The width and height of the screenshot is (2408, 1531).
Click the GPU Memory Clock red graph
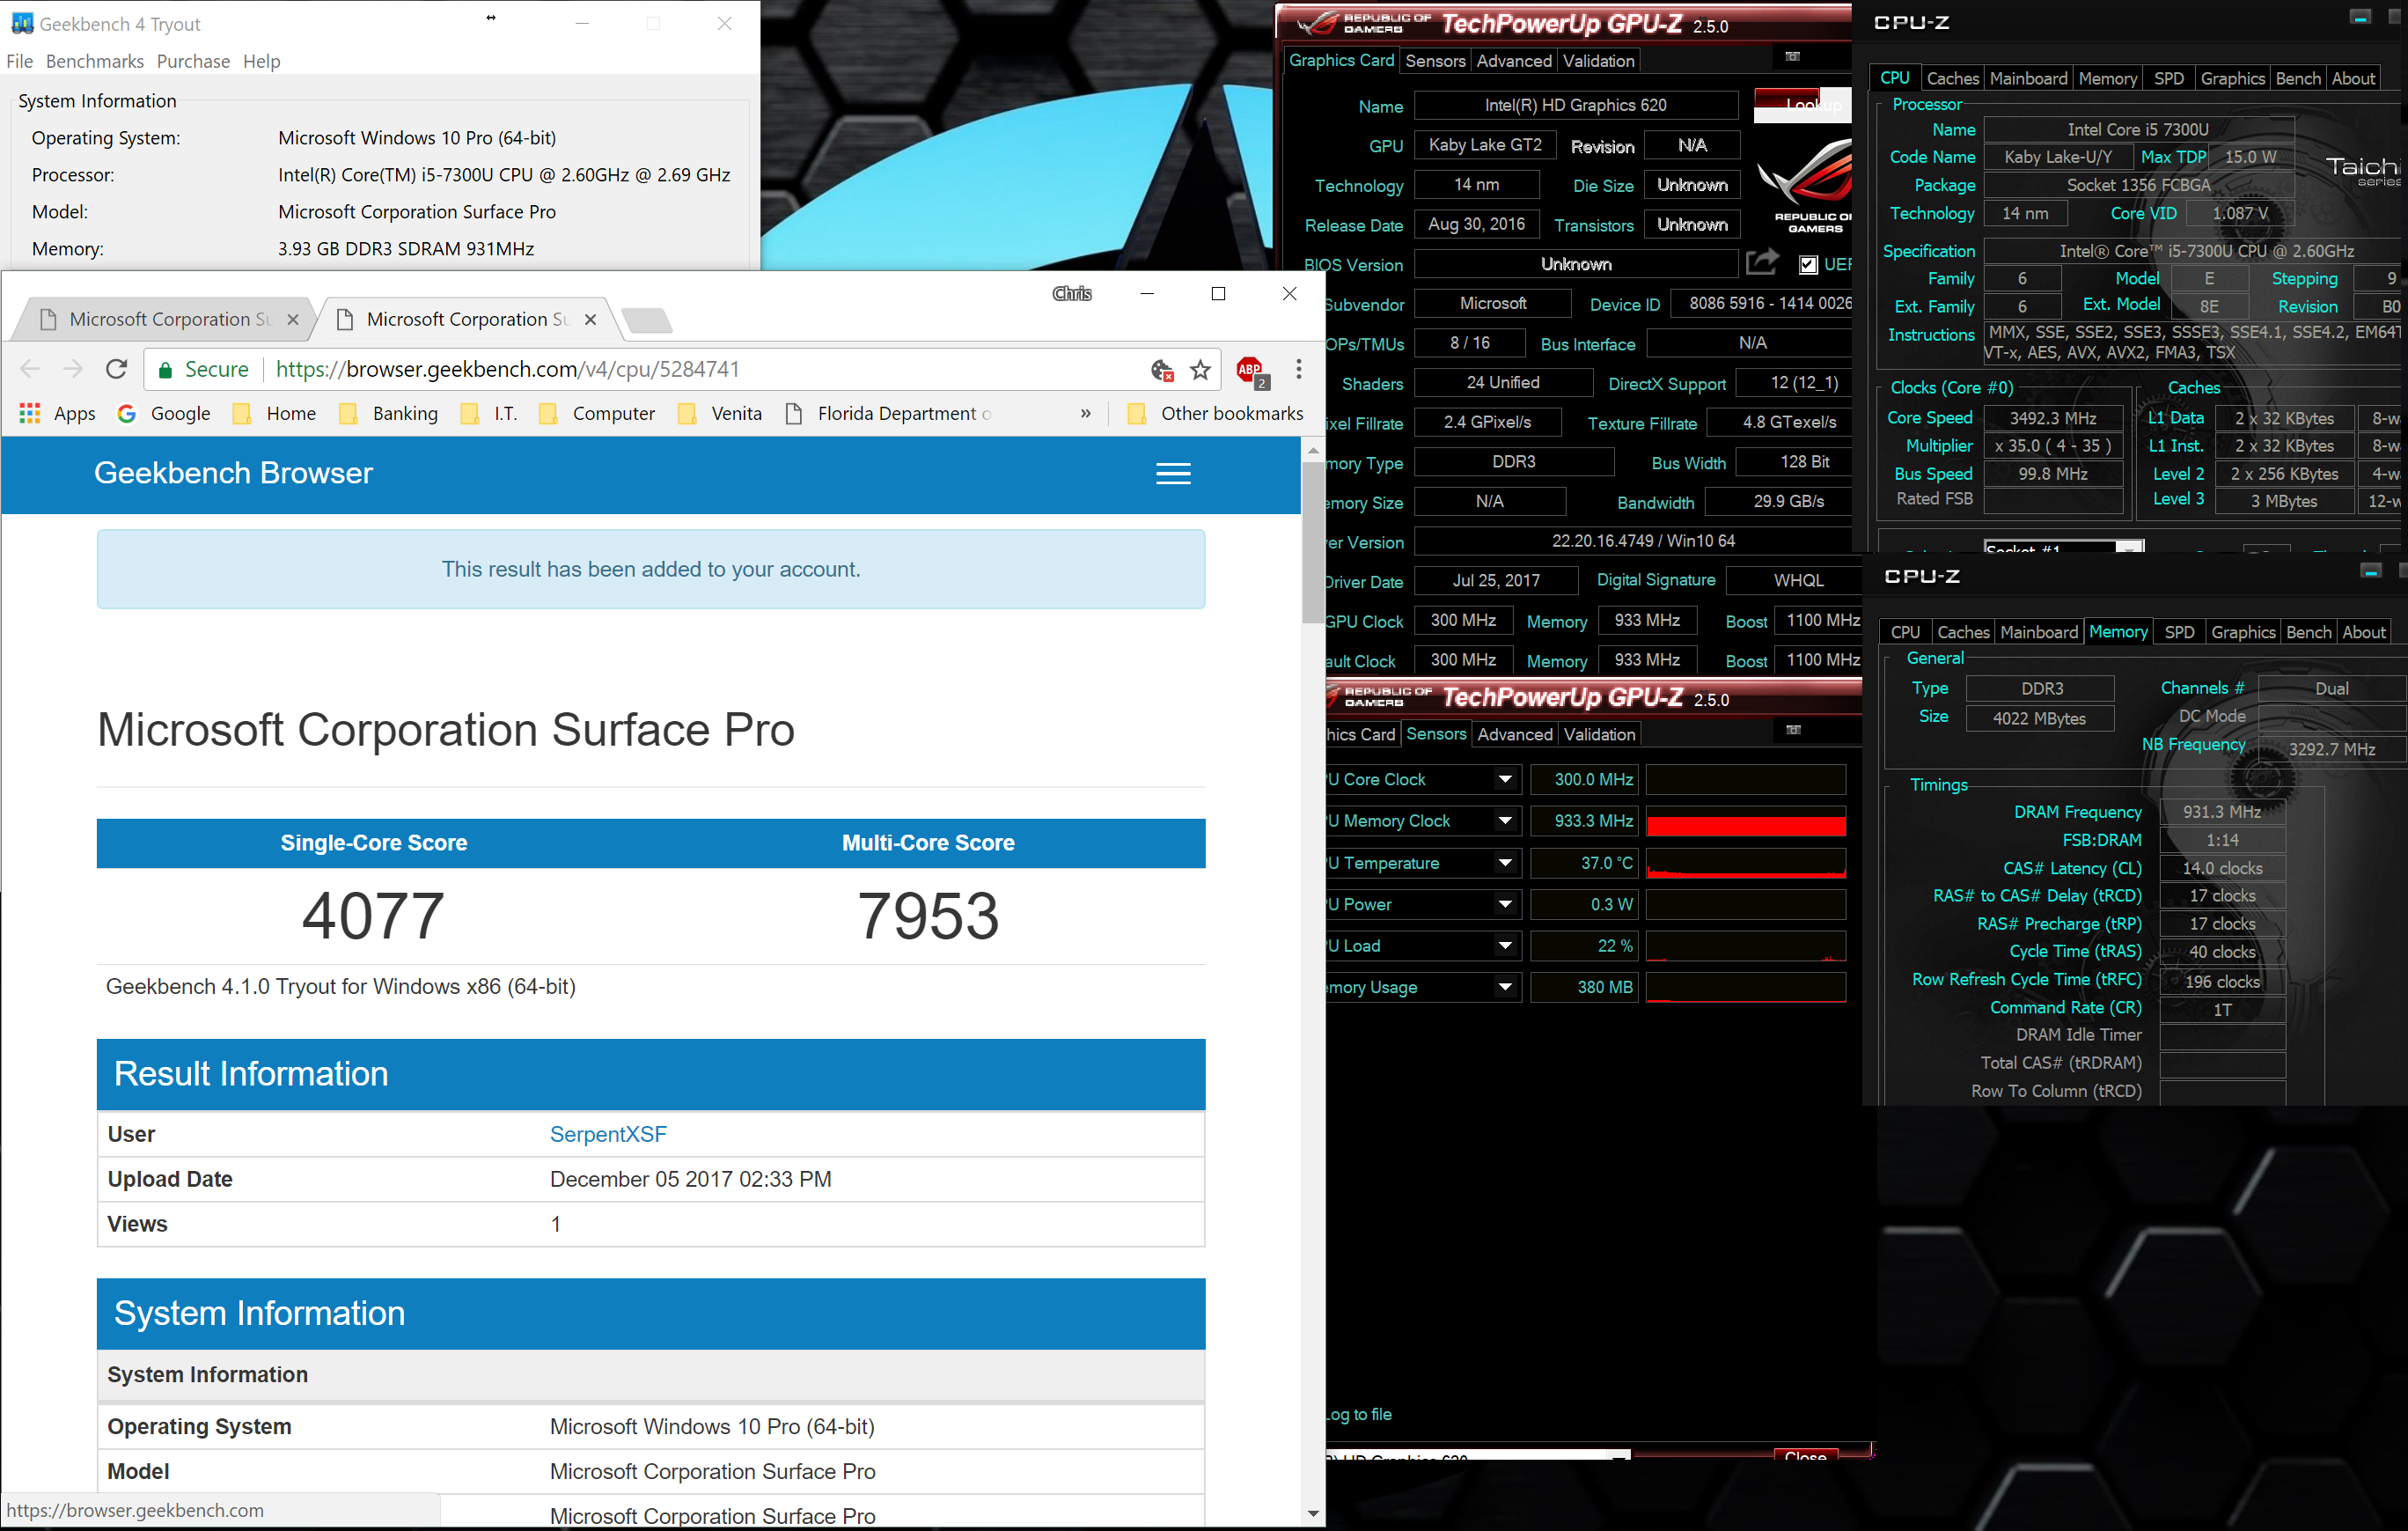tap(1746, 821)
